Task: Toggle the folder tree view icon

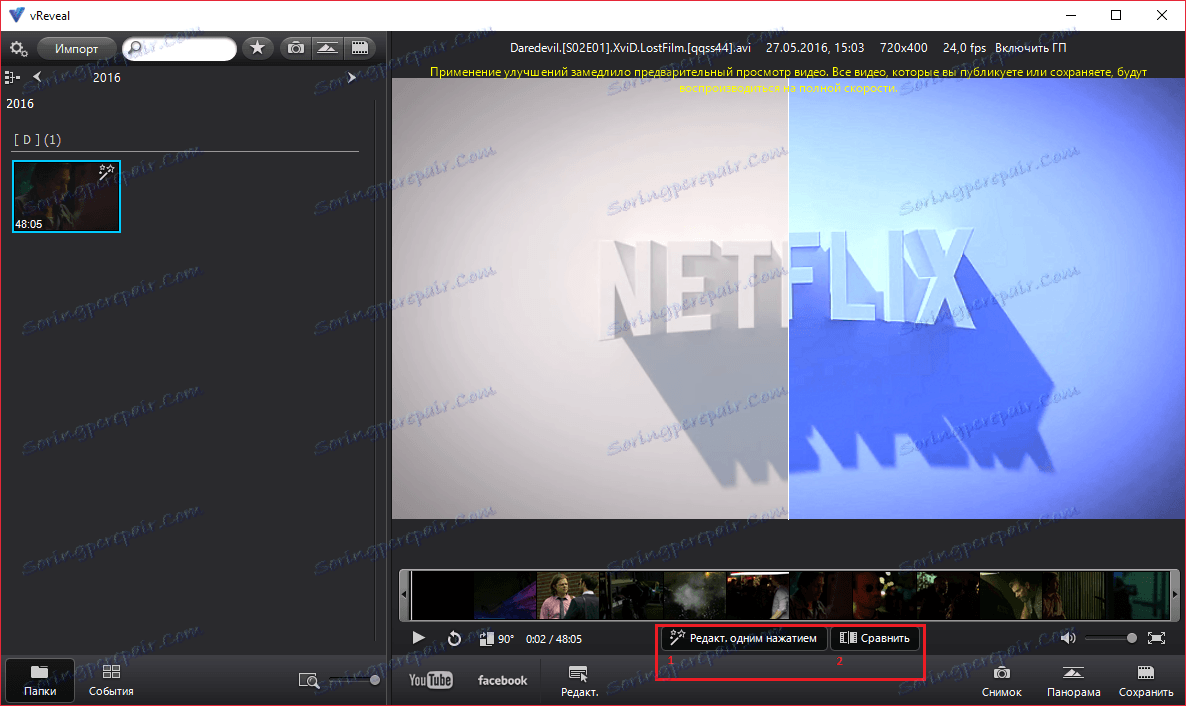Action: (11, 77)
